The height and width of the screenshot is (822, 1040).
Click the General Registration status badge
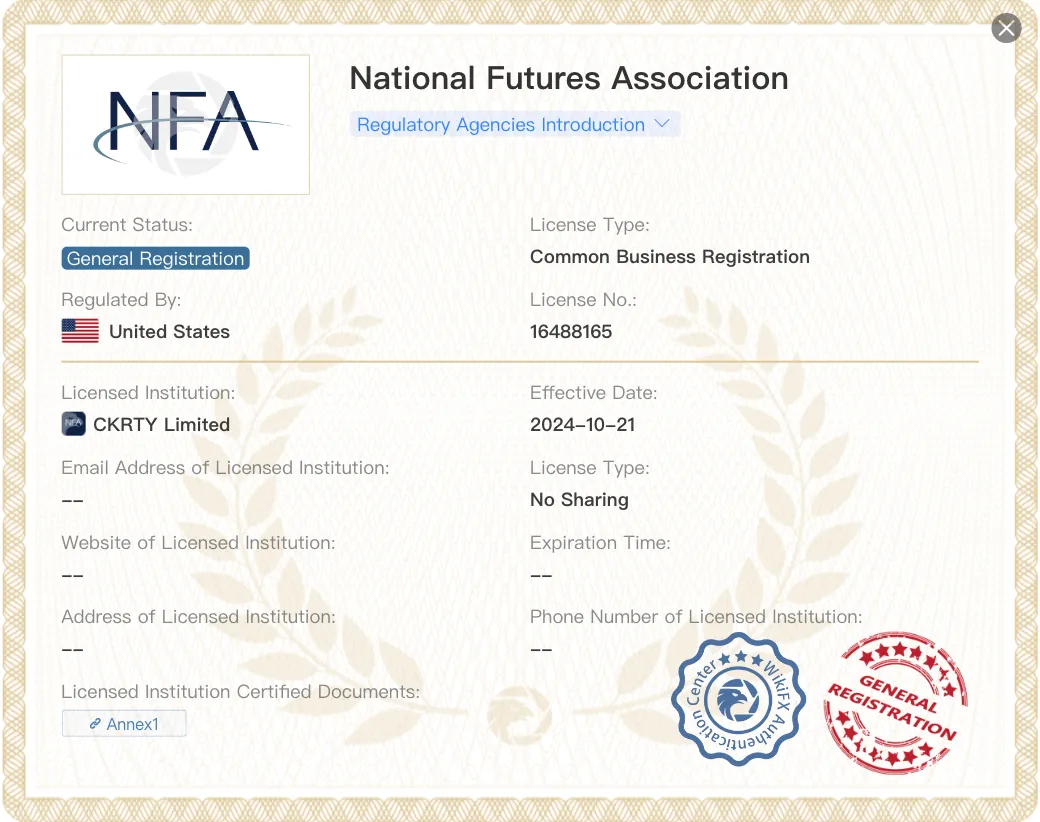[x=155, y=258]
